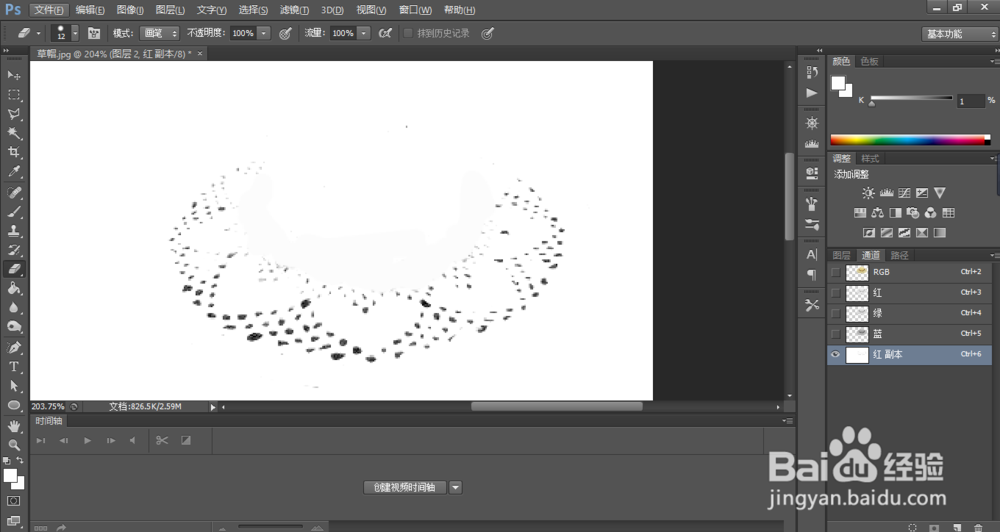The image size is (1000, 532).
Task: Switch to the Swatches tab
Action: (x=869, y=61)
